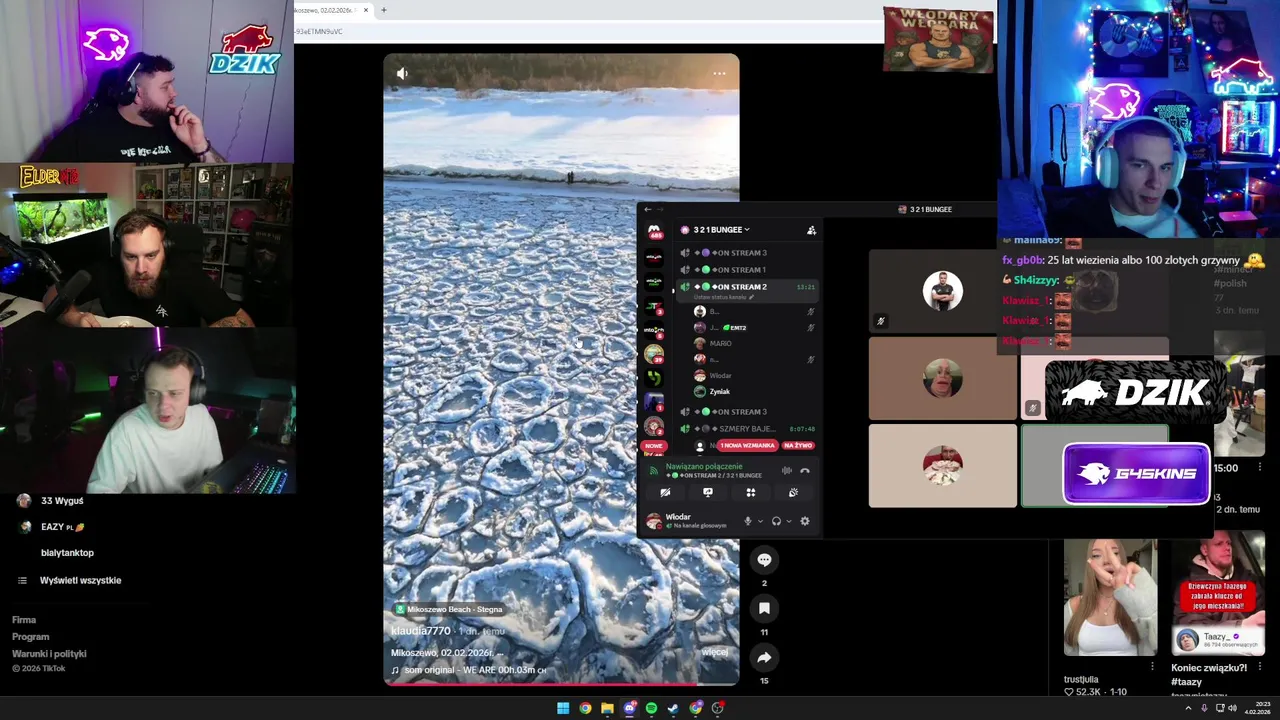Image resolution: width=1280 pixels, height=720 pixels.
Task: Select user MARIO in voice channel
Action: pos(720,344)
